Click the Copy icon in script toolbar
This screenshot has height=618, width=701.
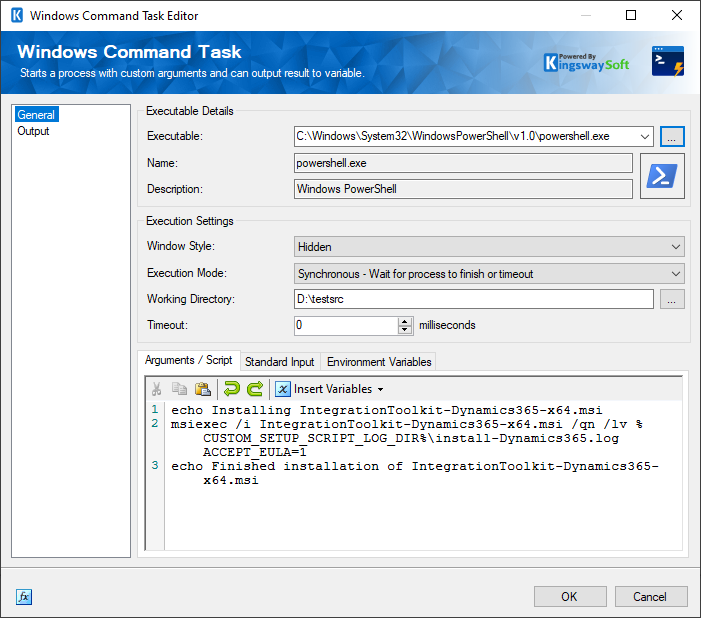click(180, 389)
